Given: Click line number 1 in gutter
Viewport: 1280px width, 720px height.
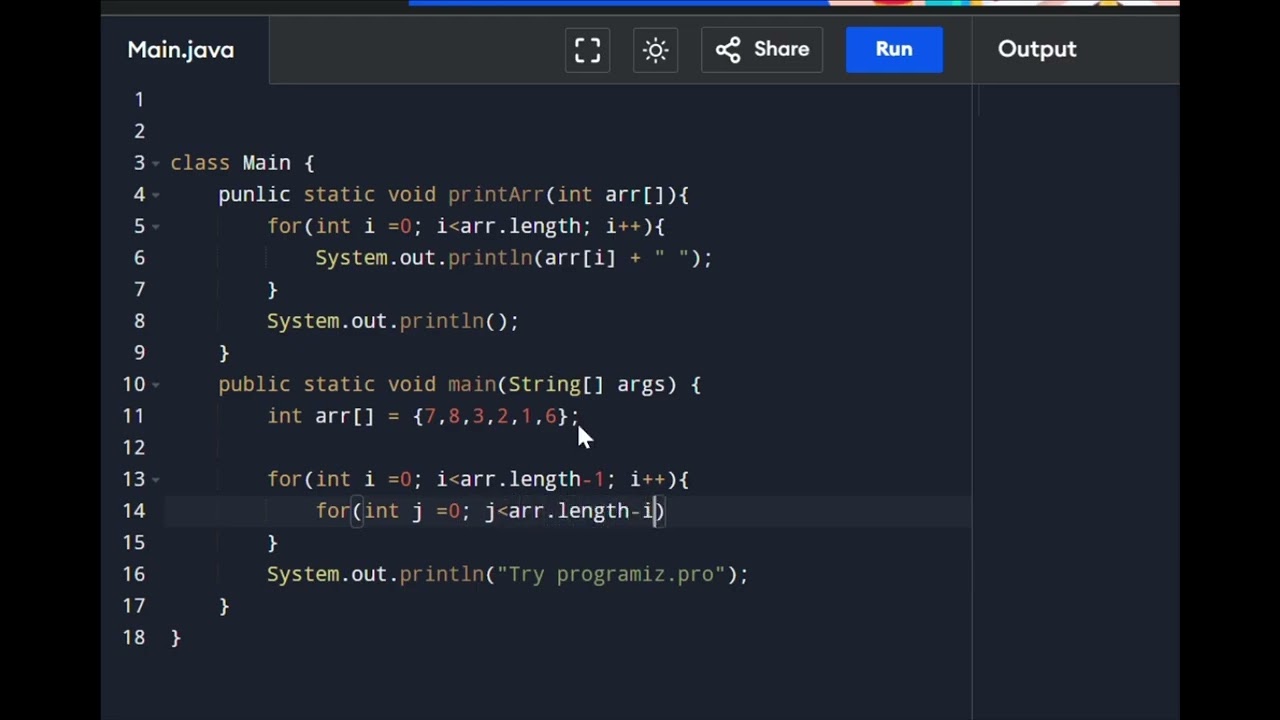Looking at the screenshot, I should point(139,100).
